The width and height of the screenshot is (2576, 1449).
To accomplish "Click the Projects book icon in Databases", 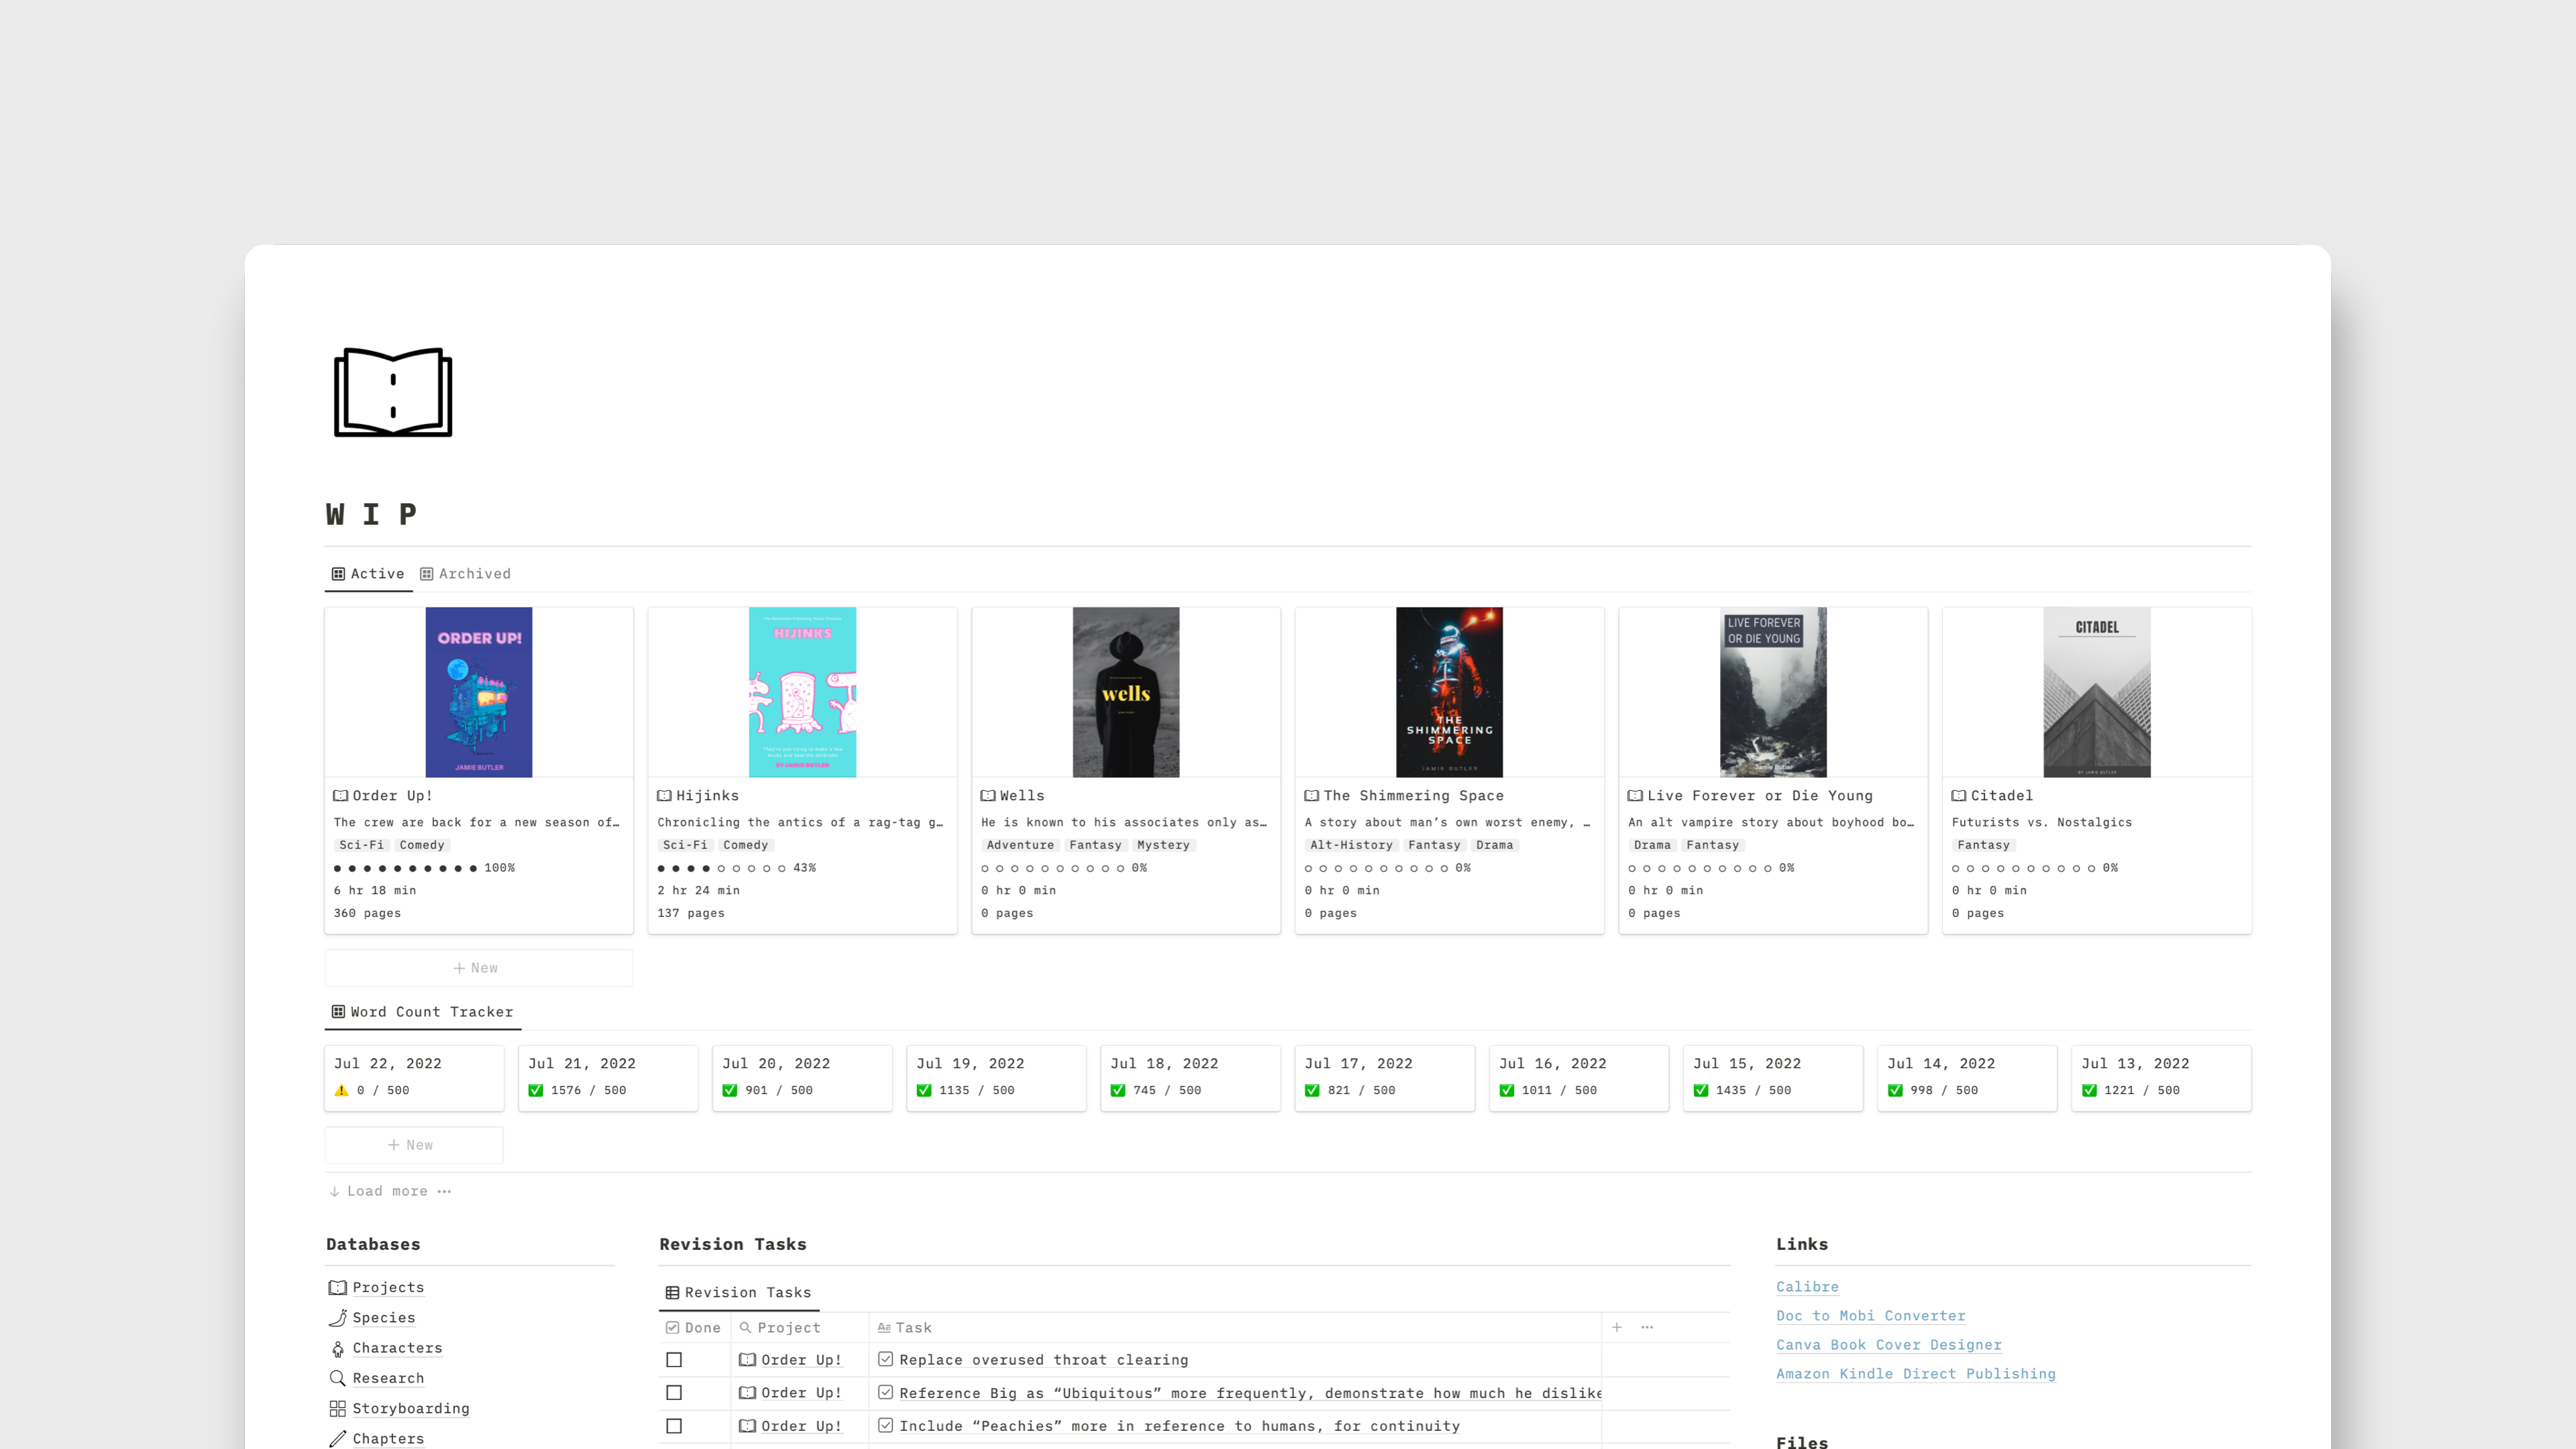I will (338, 1287).
